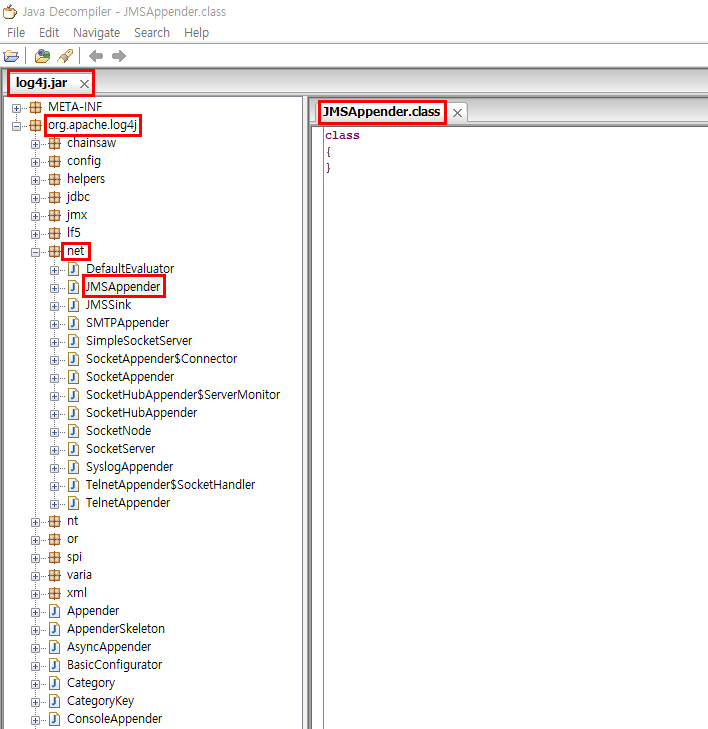Image resolution: width=708 pixels, height=729 pixels.
Task: Click the SyslogAppender class file icon
Action: (x=73, y=467)
